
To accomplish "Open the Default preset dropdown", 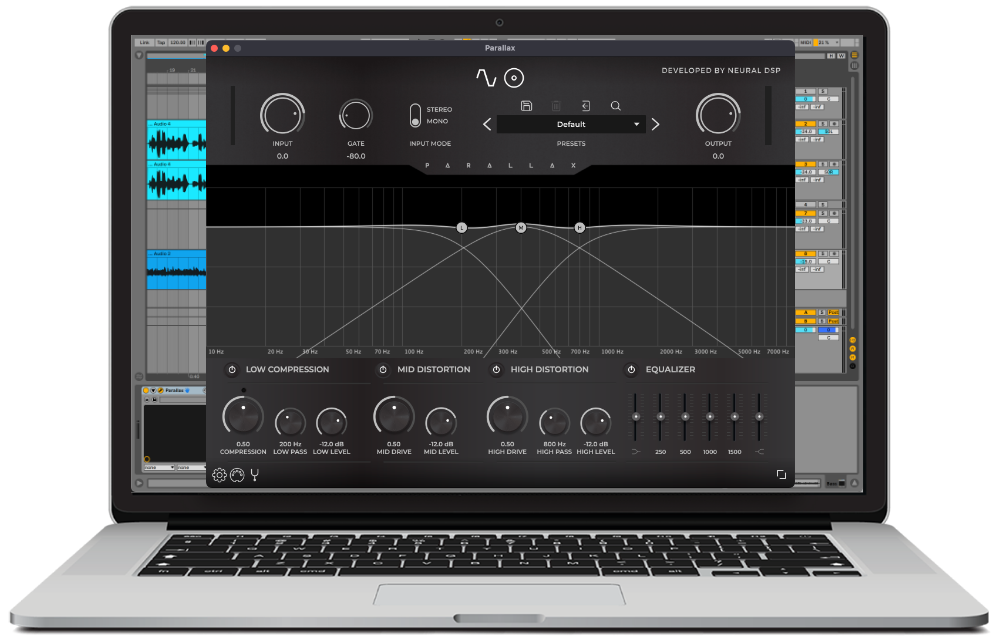I will (x=570, y=124).
